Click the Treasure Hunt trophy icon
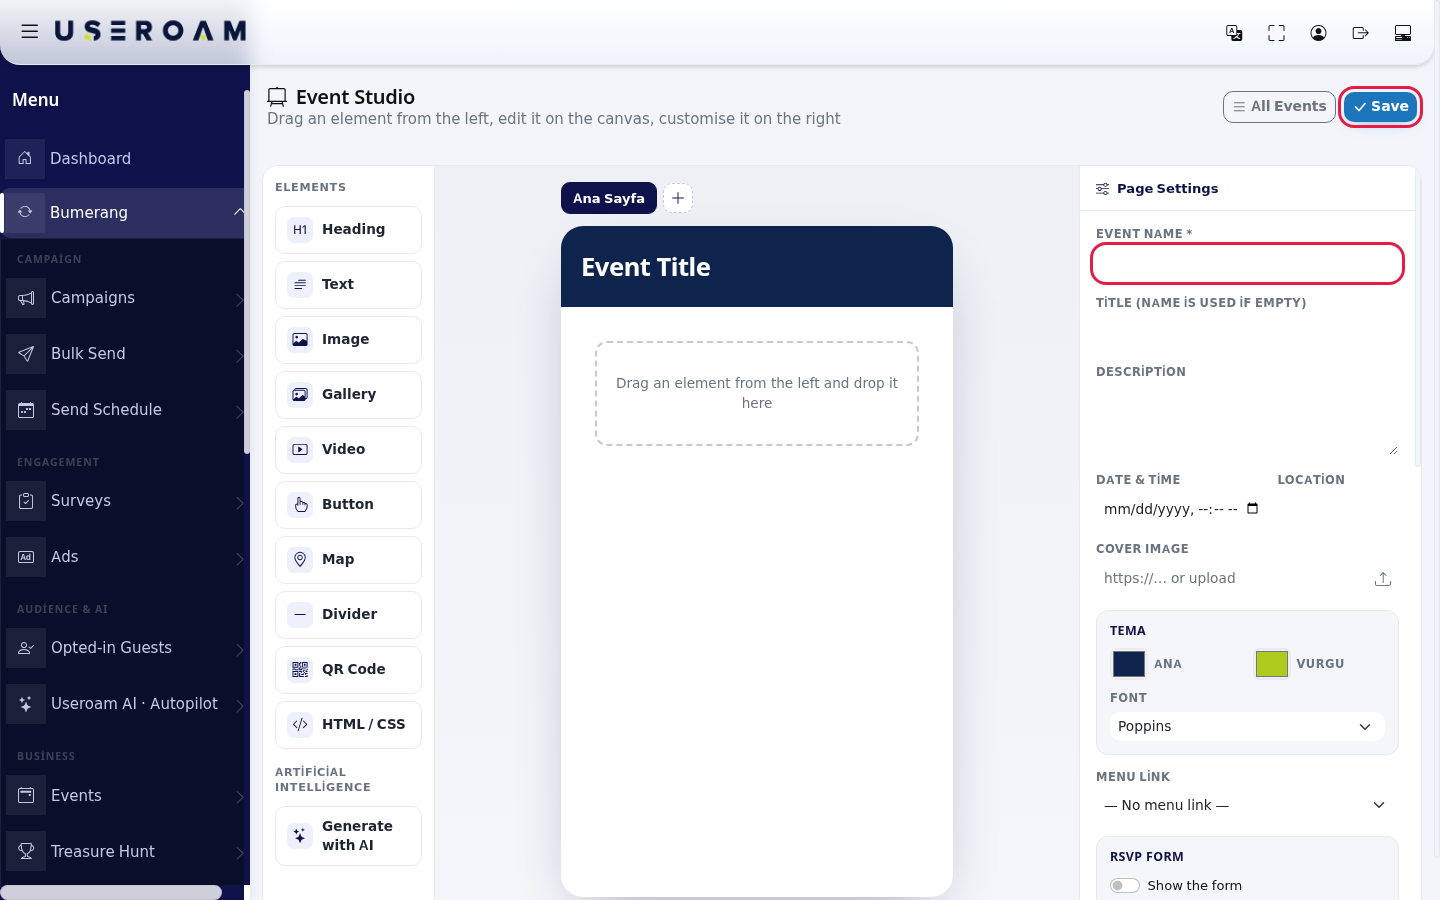The width and height of the screenshot is (1440, 900). click(26, 852)
